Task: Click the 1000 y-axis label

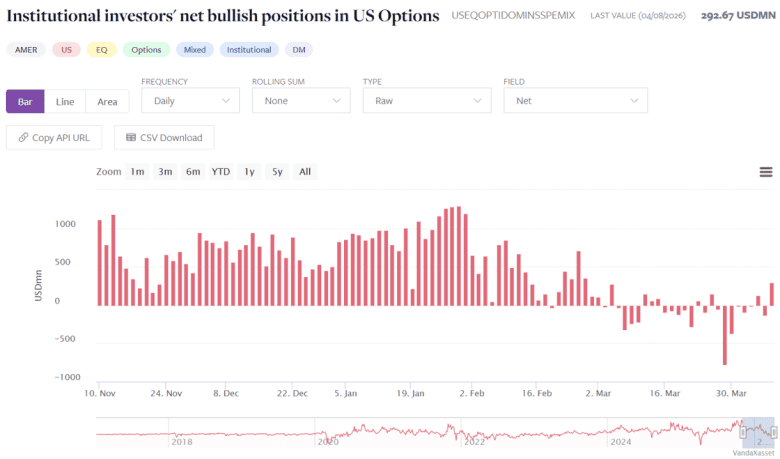Action: 65,224
